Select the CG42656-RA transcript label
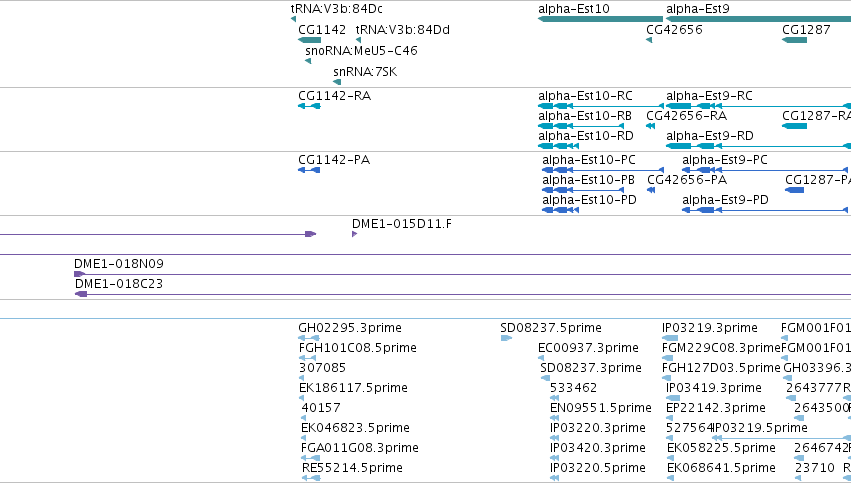The width and height of the screenshot is (851, 483). (687, 116)
